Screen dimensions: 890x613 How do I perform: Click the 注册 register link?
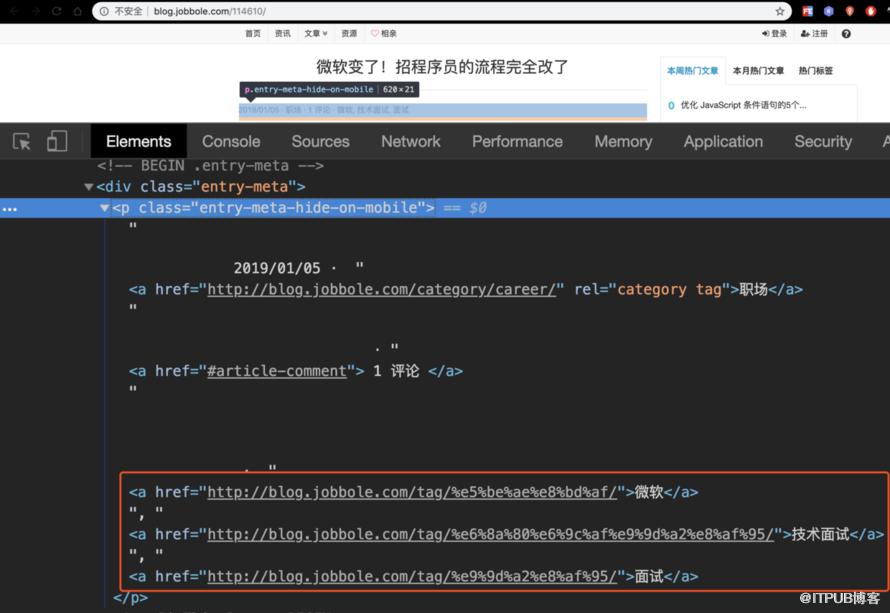[815, 33]
